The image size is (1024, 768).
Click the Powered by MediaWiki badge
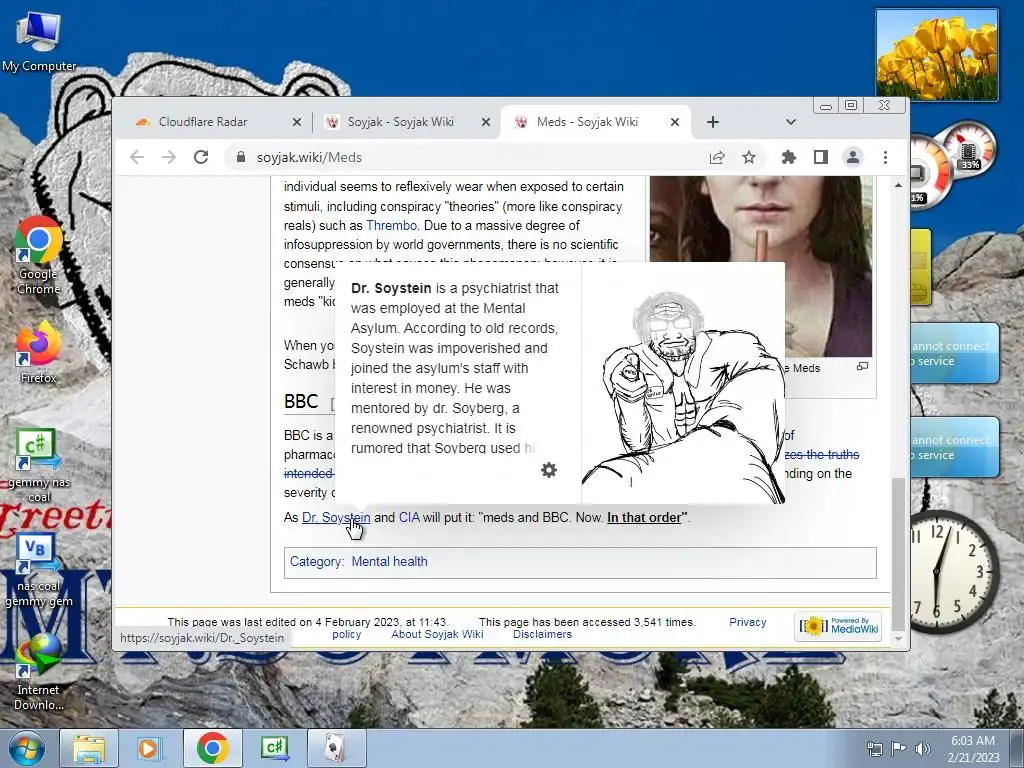click(839, 627)
